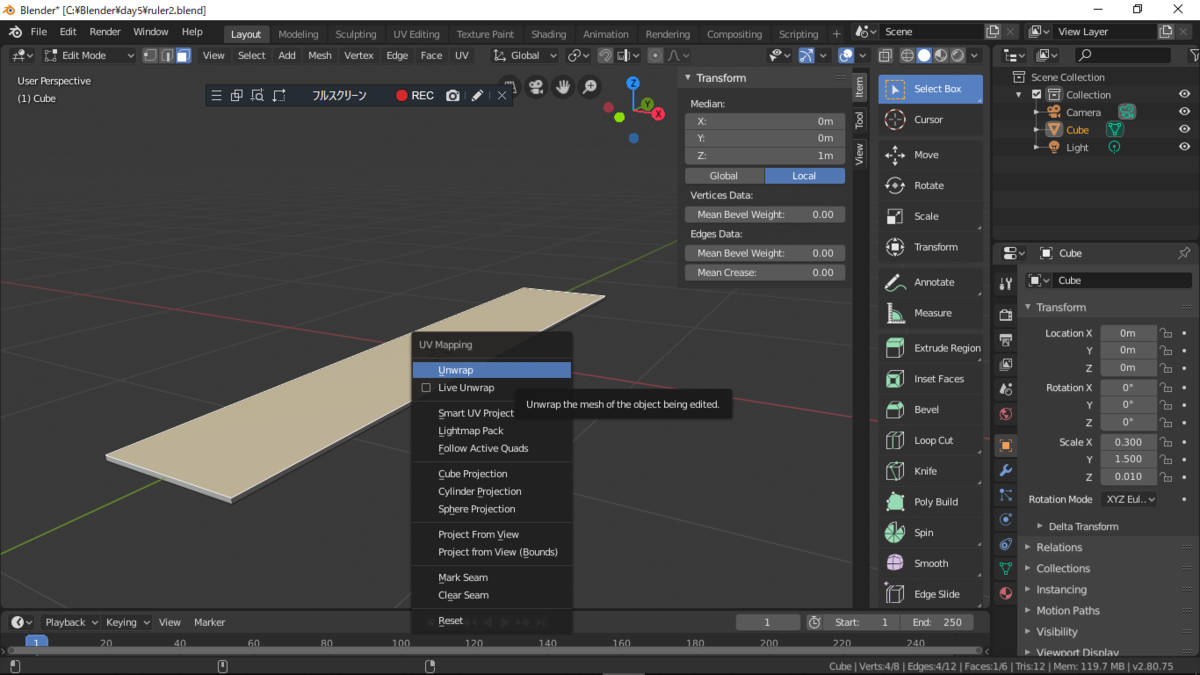Expand the Collections panel in Properties
The height and width of the screenshot is (675, 1200).
click(x=1063, y=568)
